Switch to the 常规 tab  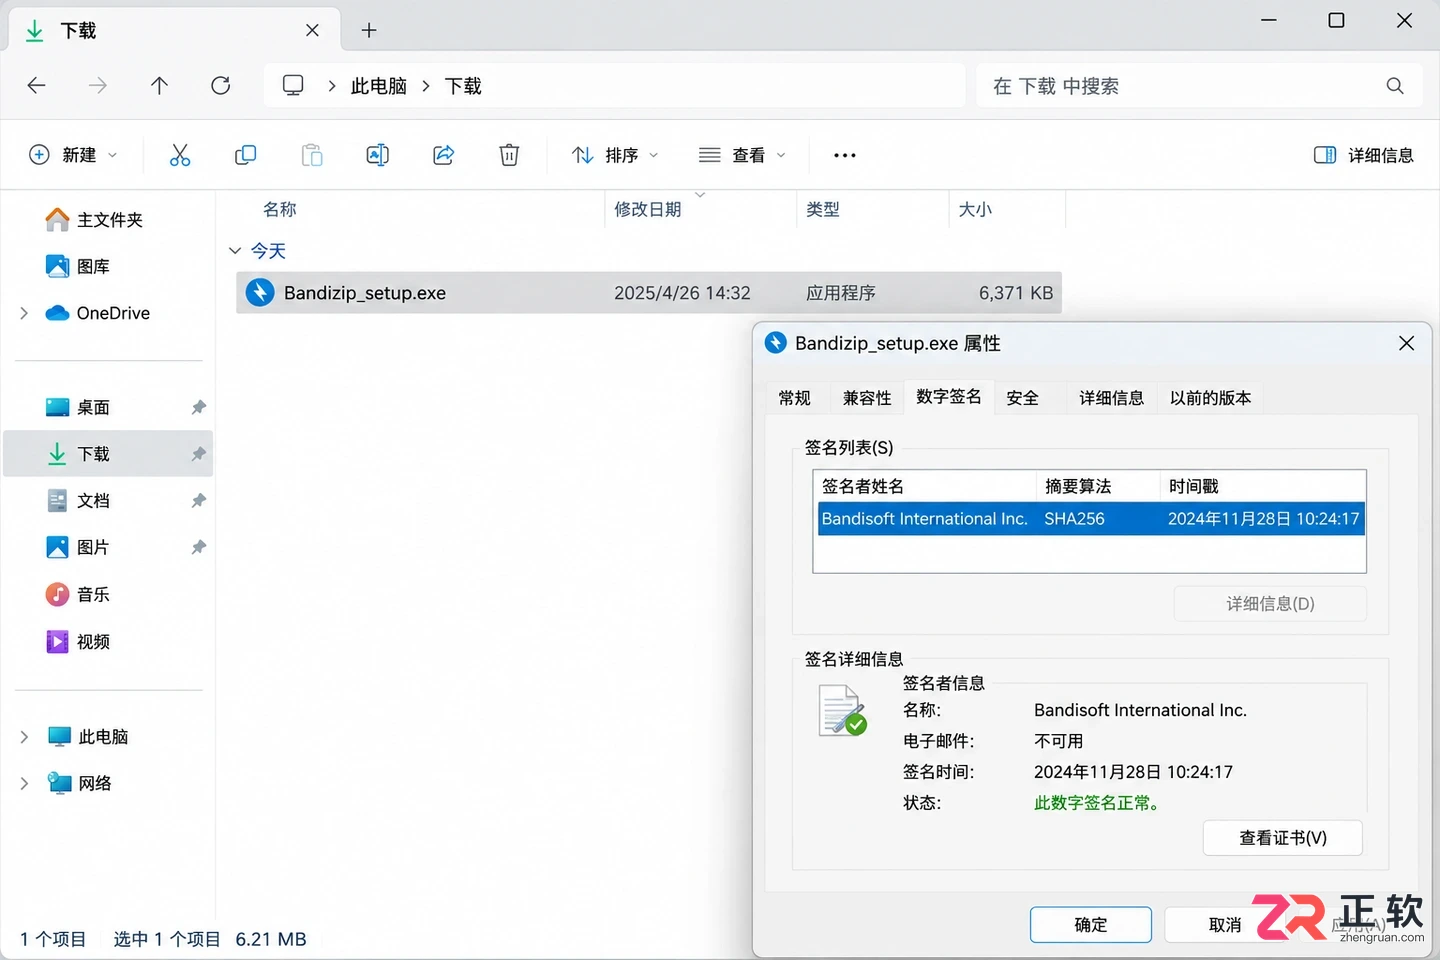click(x=795, y=398)
